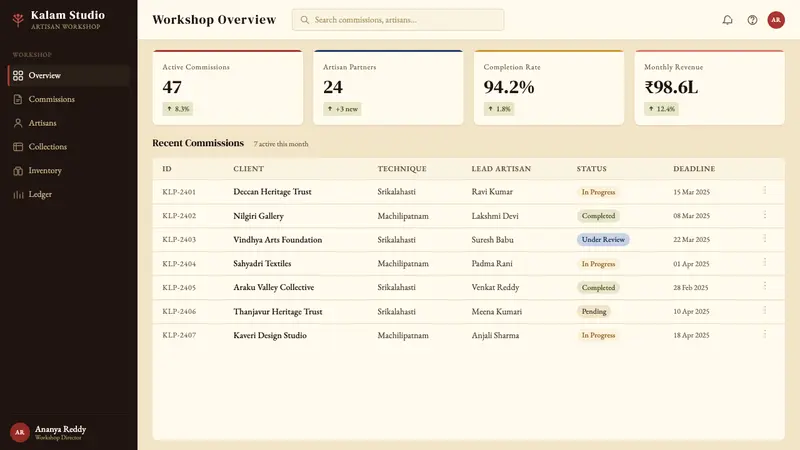Image resolution: width=800 pixels, height=450 pixels.
Task: Click In Progress status for Kaveri Design Studio
Action: coord(598,335)
